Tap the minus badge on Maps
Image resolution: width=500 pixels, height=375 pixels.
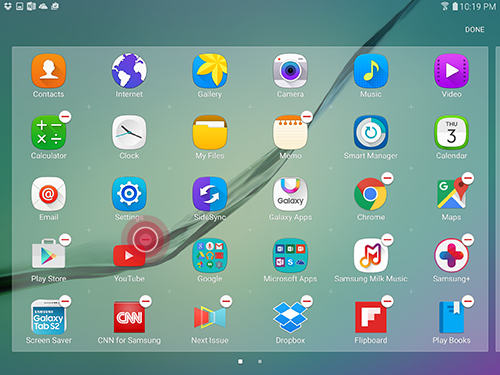click(x=468, y=178)
